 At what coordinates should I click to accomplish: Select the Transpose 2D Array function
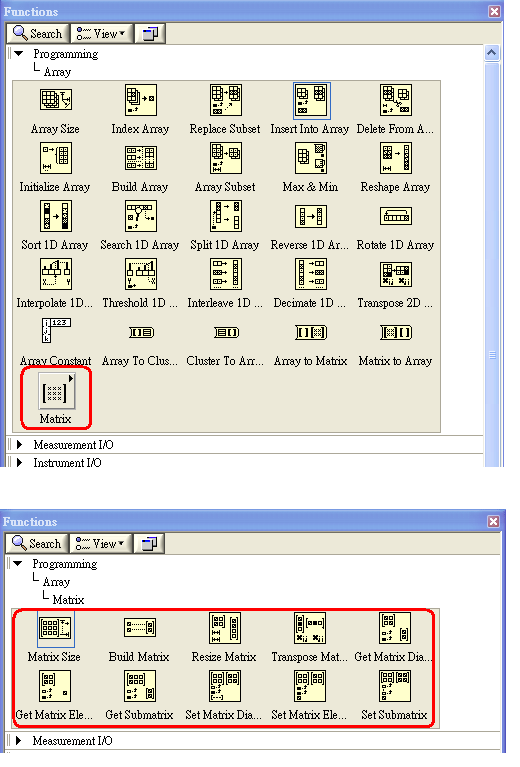(x=396, y=274)
